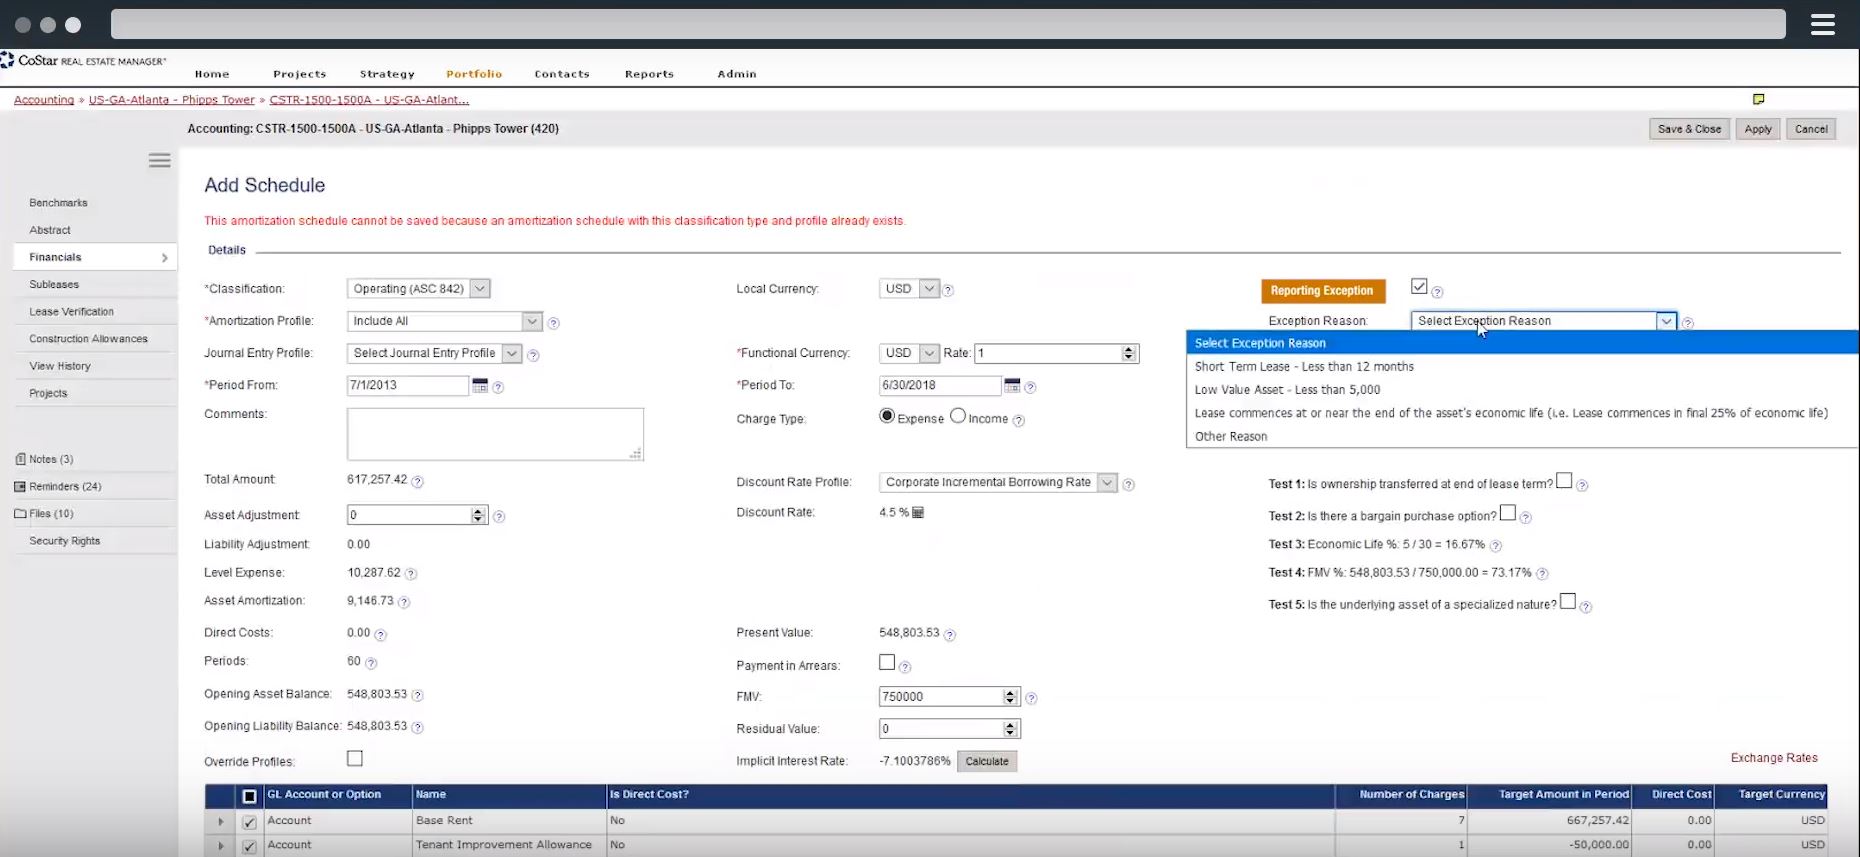The width and height of the screenshot is (1860, 857).
Task: Show help for Exception Reason
Action: 1688,323
